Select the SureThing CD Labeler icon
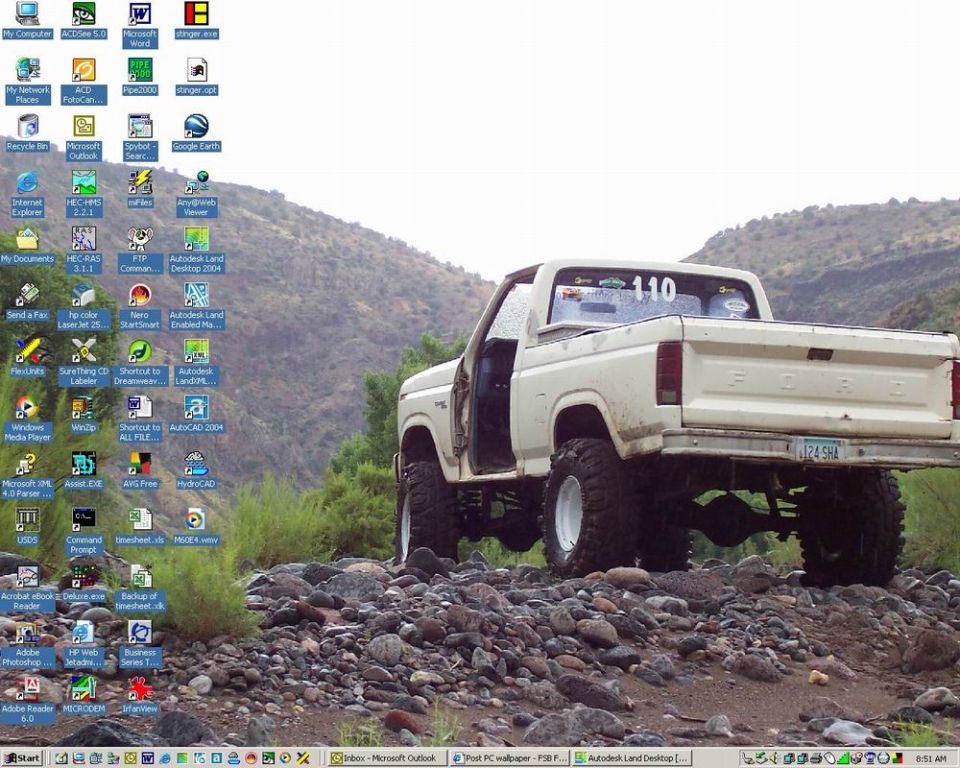 pos(83,363)
